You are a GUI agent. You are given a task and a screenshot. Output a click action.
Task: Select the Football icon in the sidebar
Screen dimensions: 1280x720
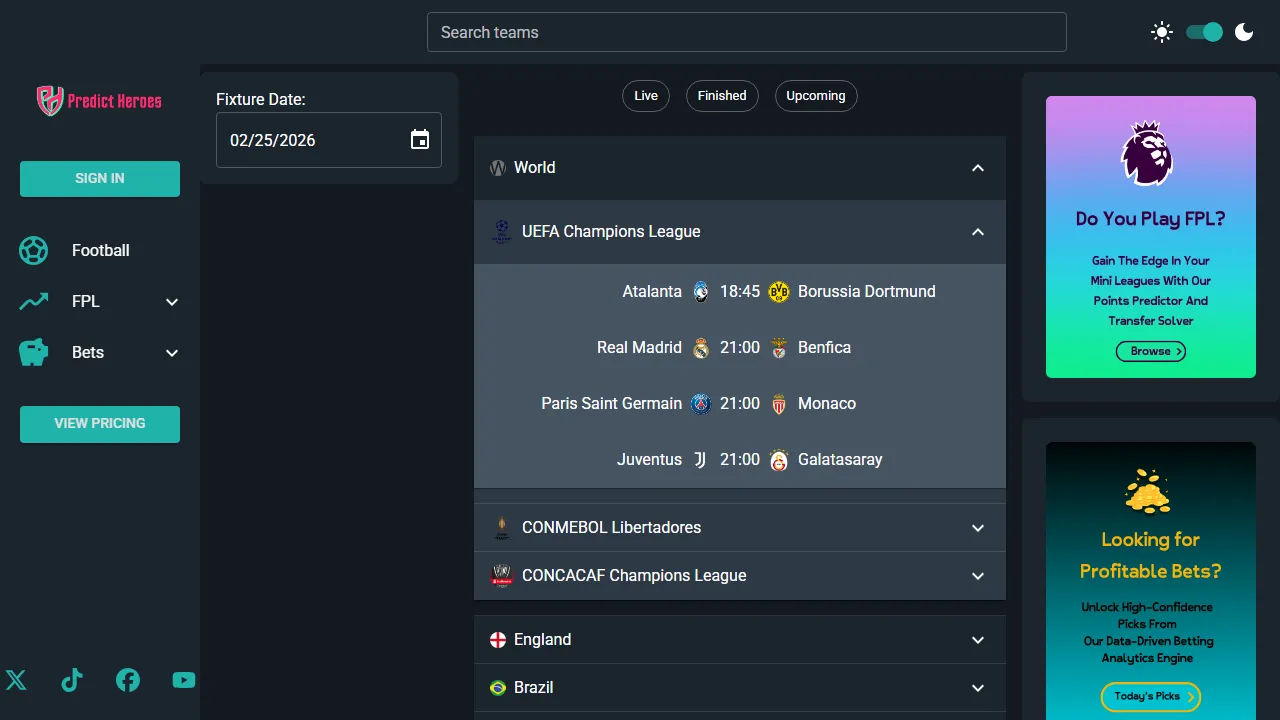[33, 250]
